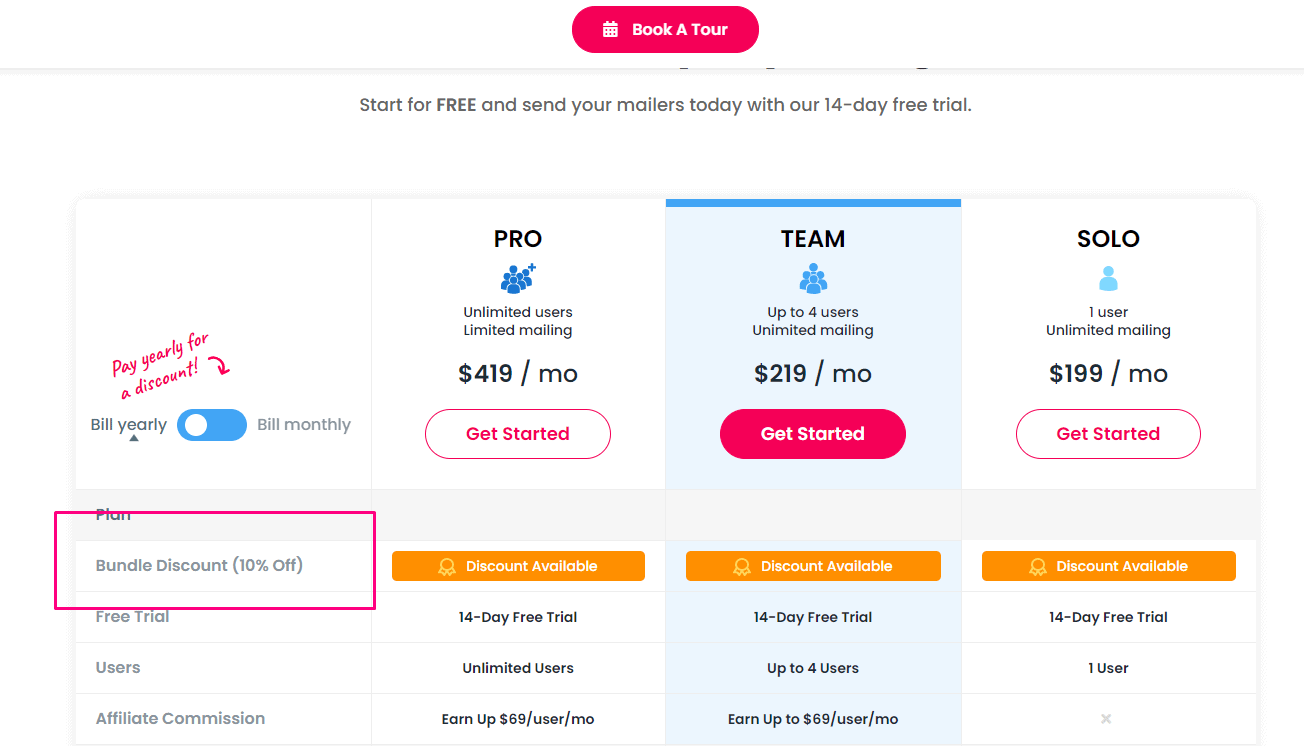Click the small arrow beneath Bill yearly
The width and height of the screenshot is (1304, 746).
click(134, 438)
